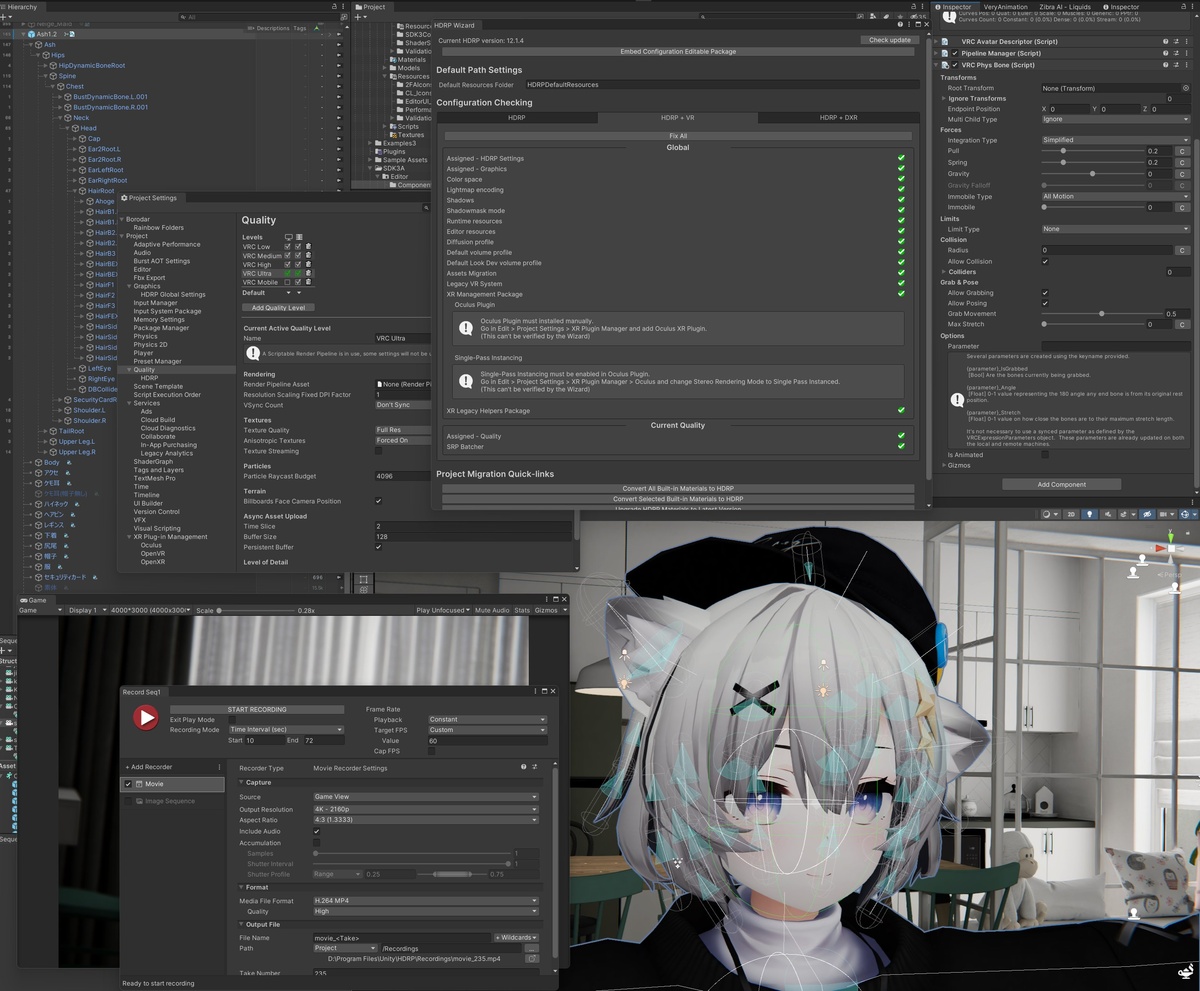Click the recording End time field

coord(323,740)
